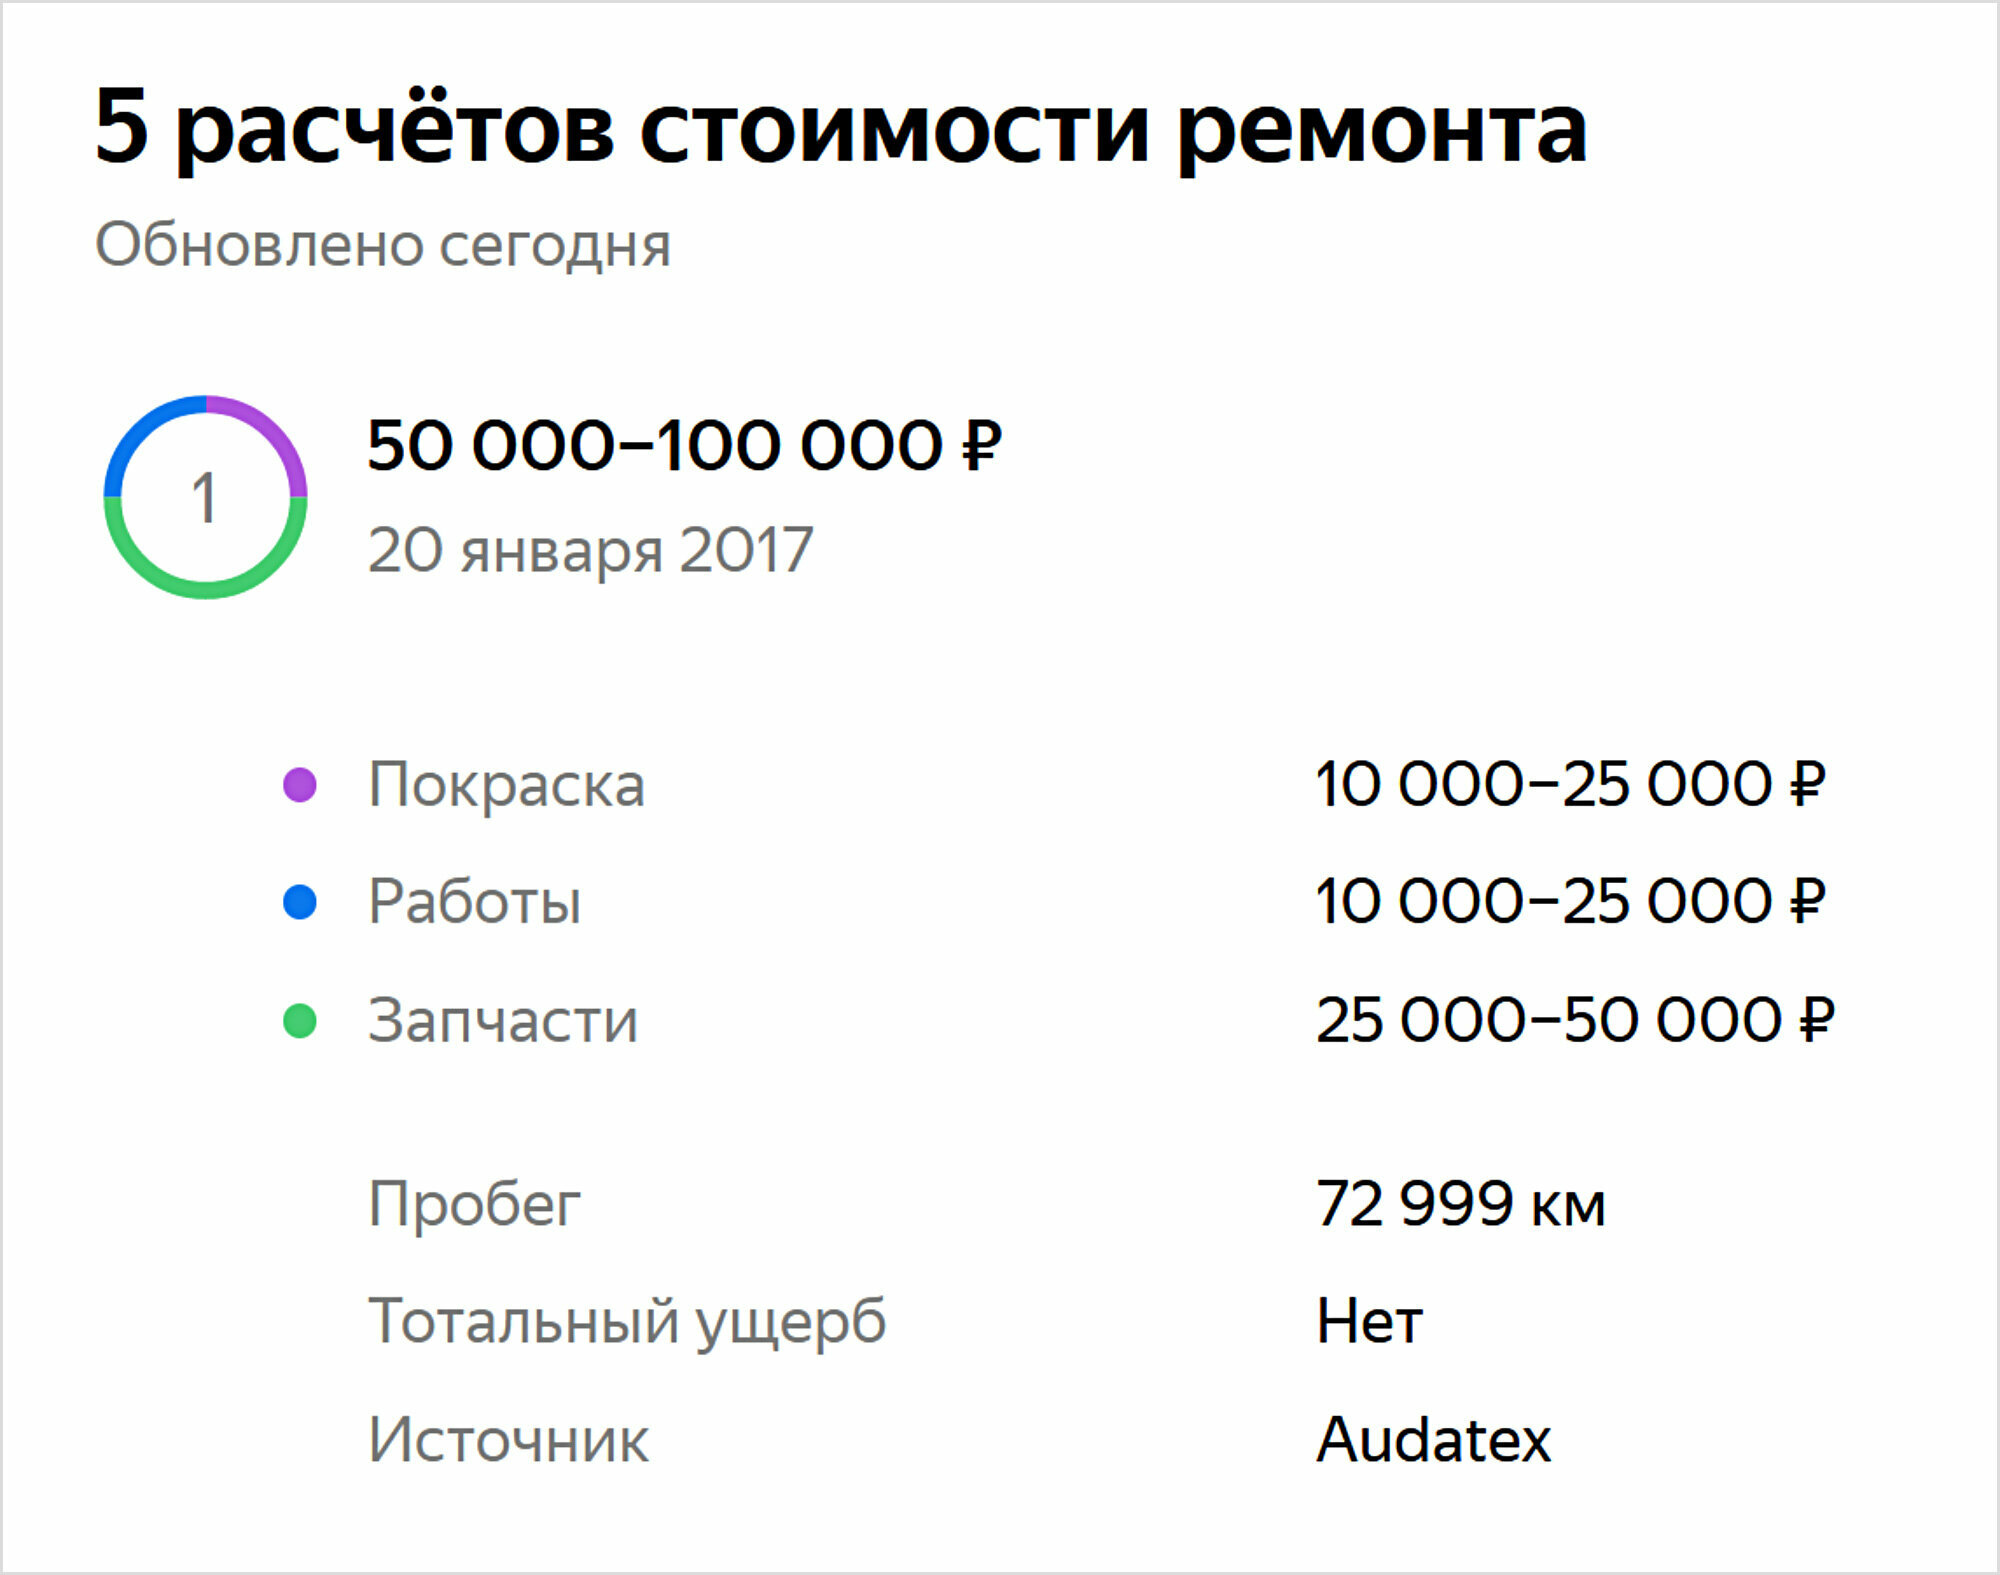
Task: Click the Пробег label
Action: coord(475,1204)
